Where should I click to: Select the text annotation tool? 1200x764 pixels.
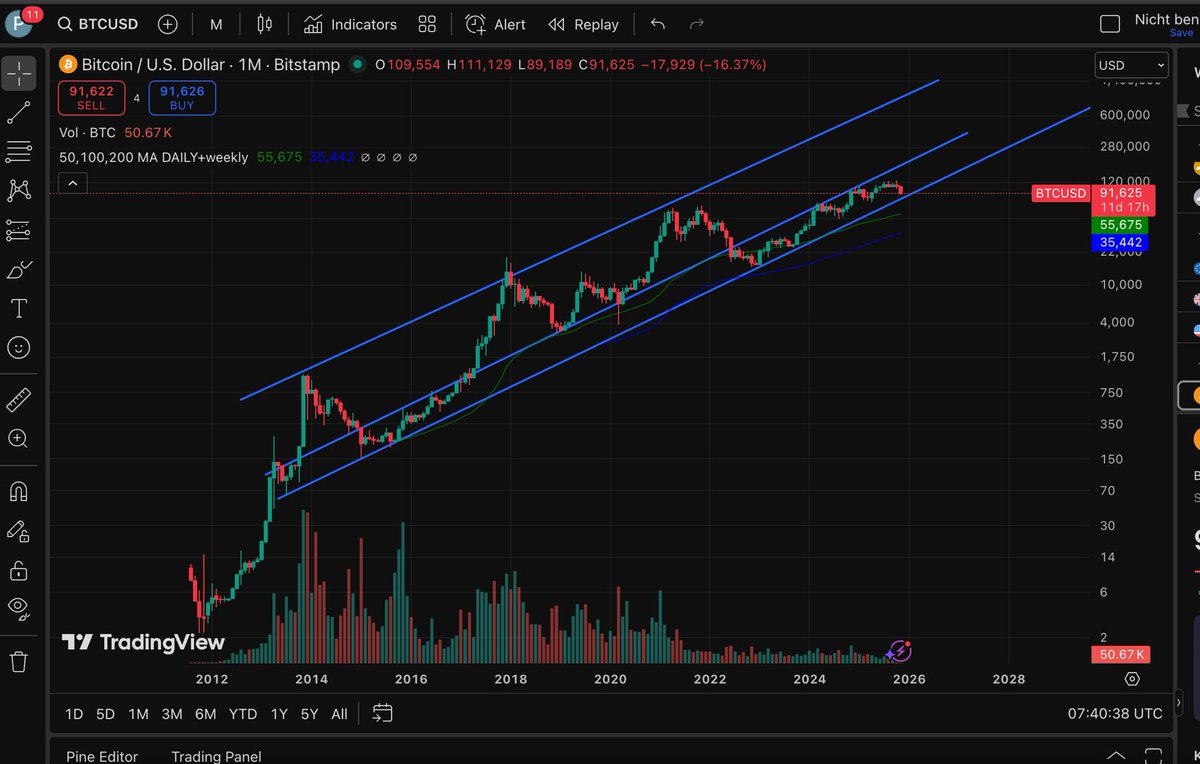(x=19, y=308)
